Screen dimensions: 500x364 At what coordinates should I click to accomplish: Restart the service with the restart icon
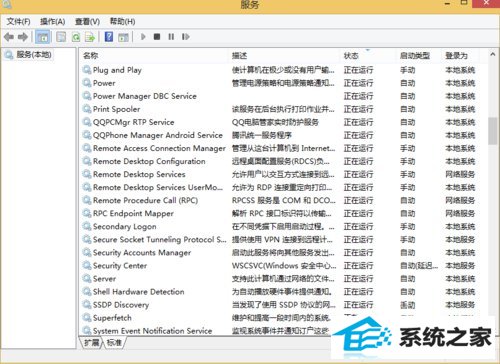click(186, 37)
